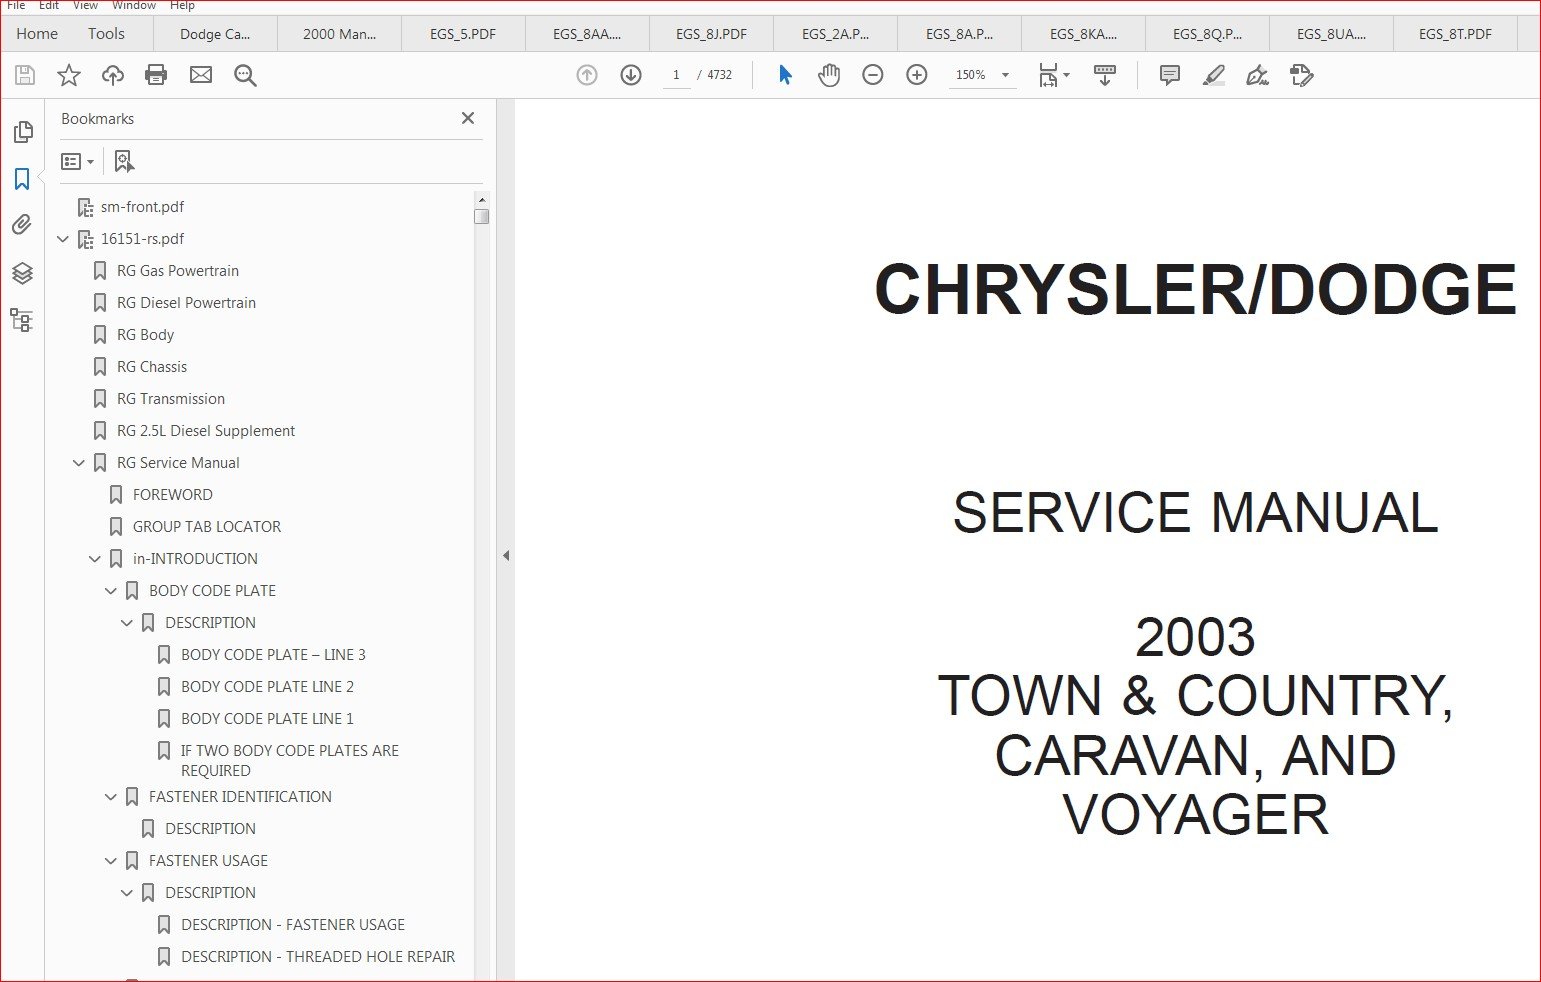This screenshot has width=1541, height=982.
Task: Zoom out with the minus circle icon
Action: tap(873, 75)
